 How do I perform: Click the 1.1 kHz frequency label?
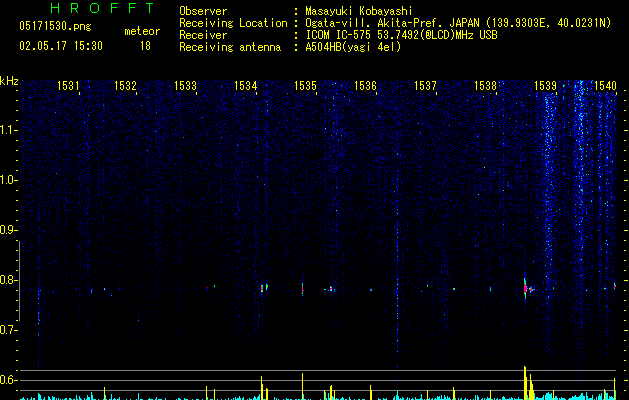click(x=8, y=130)
